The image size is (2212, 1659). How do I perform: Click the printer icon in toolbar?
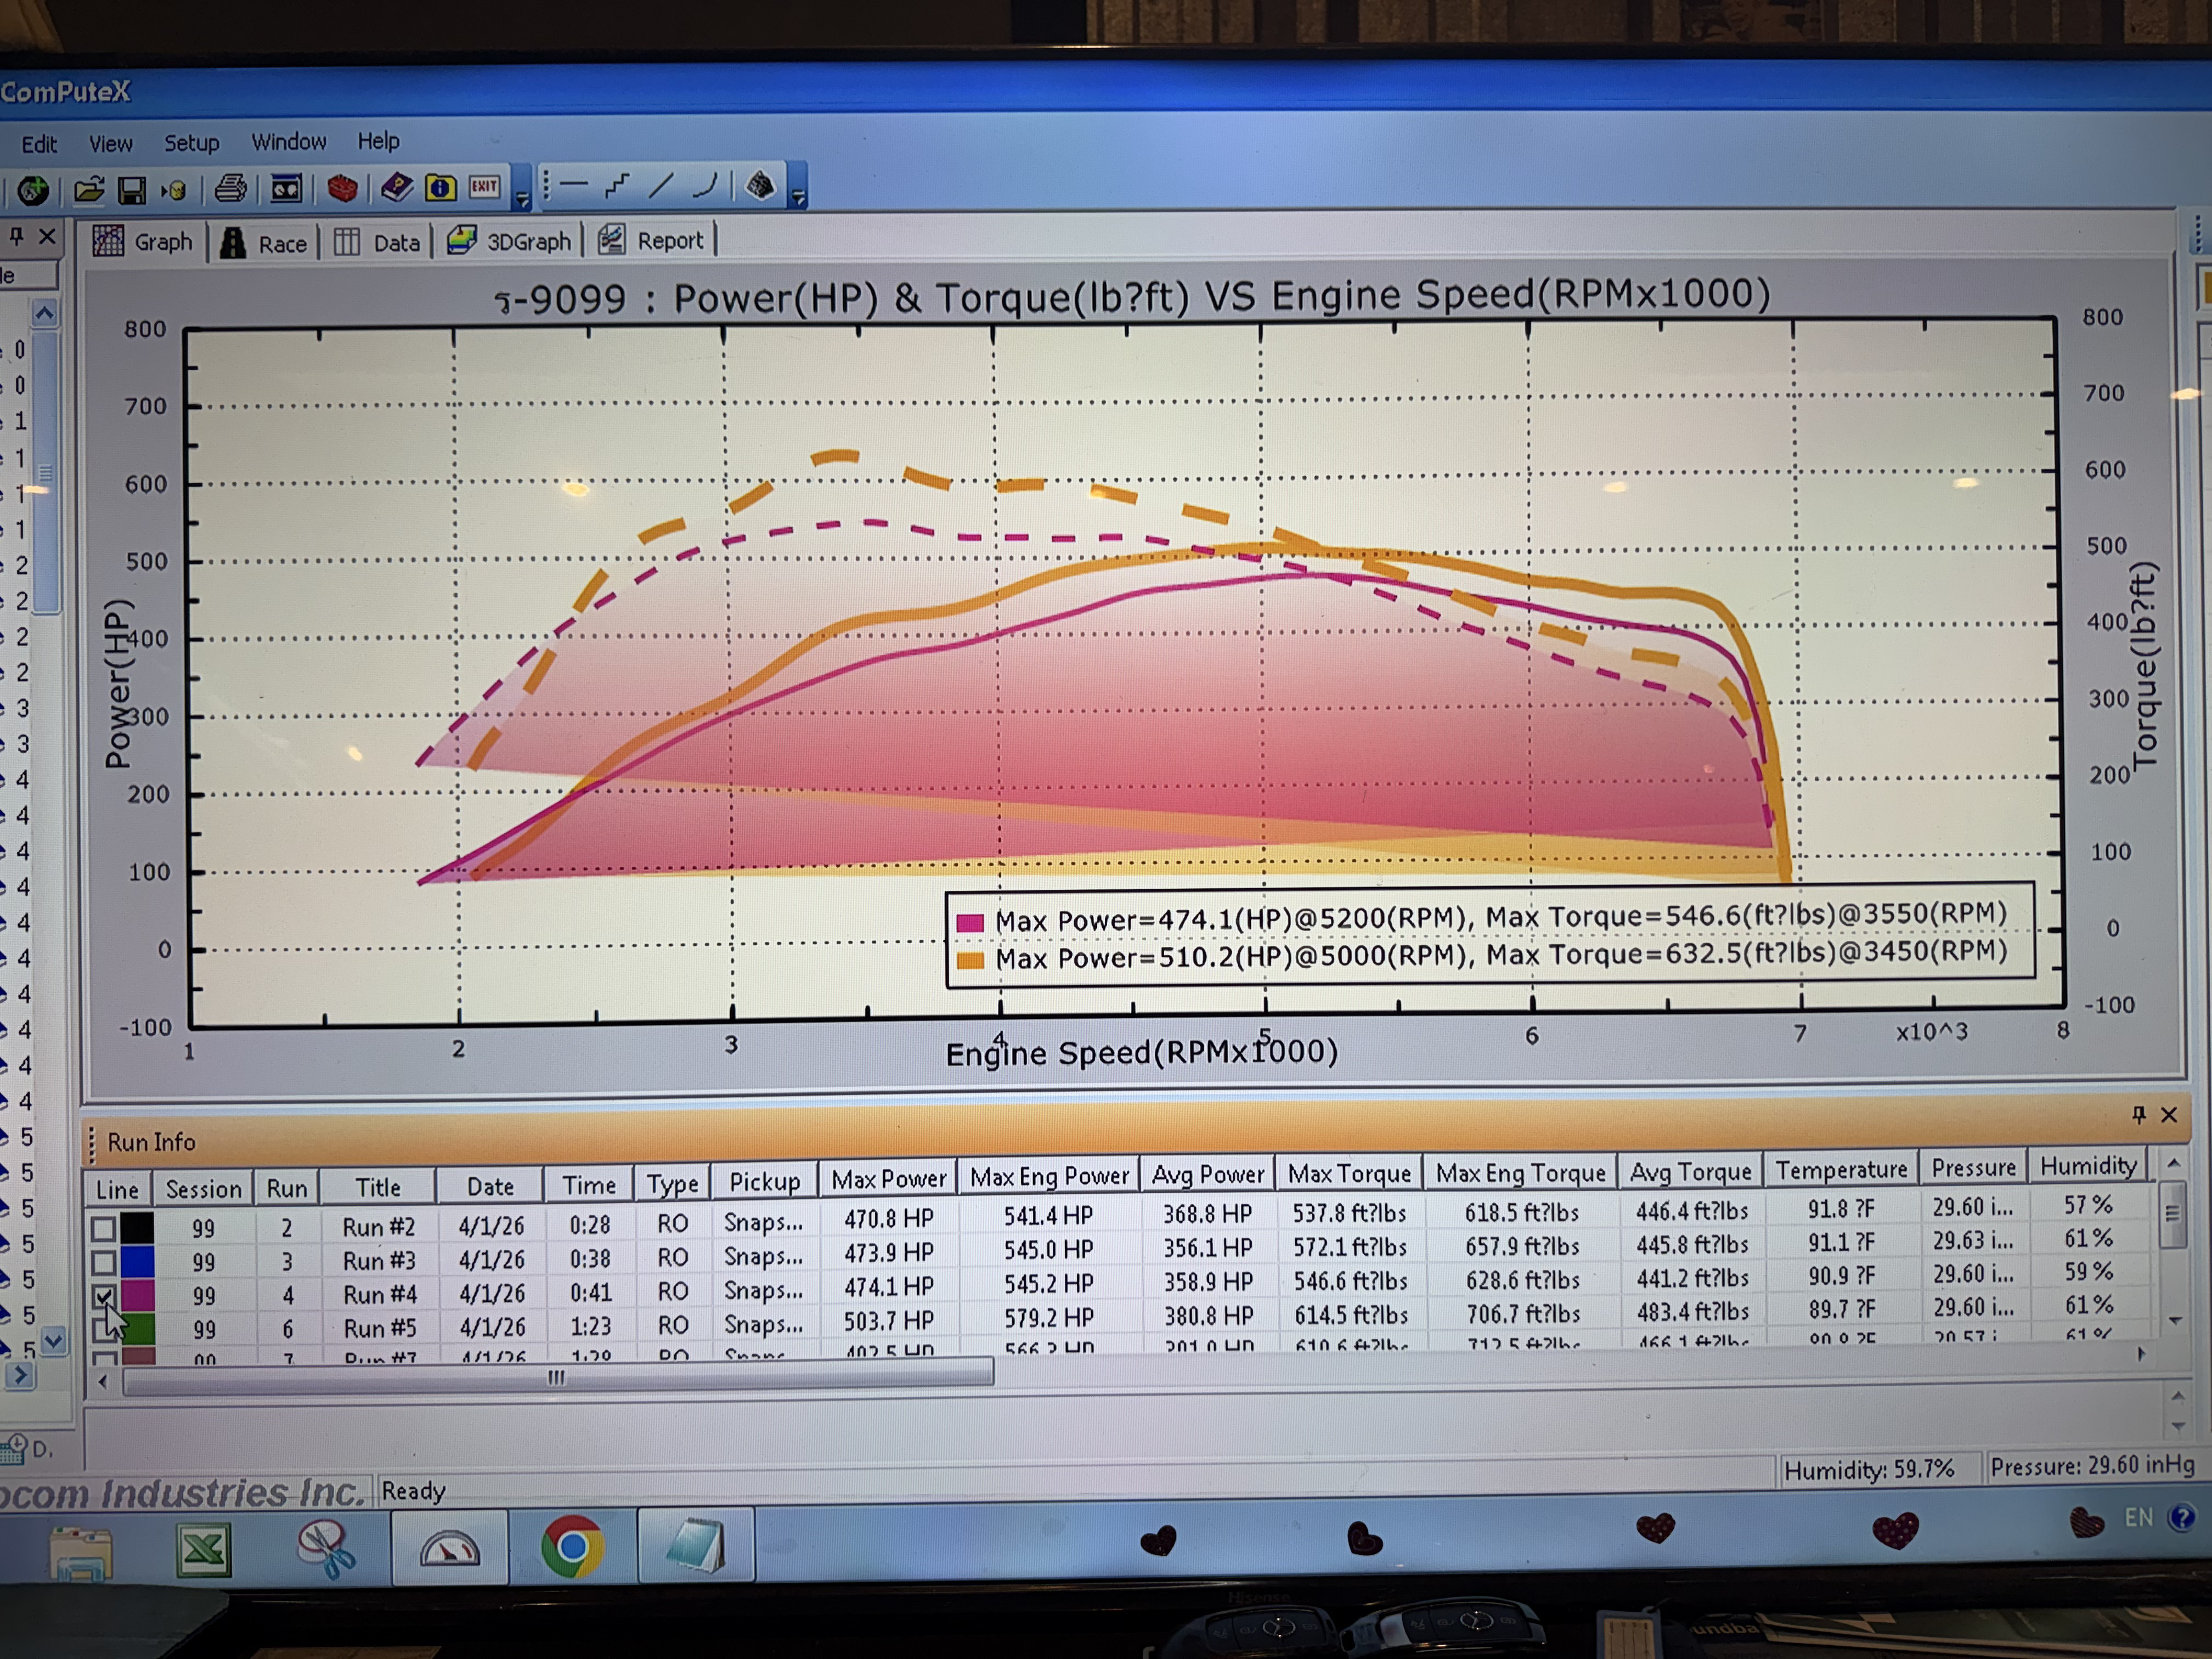coord(231,188)
